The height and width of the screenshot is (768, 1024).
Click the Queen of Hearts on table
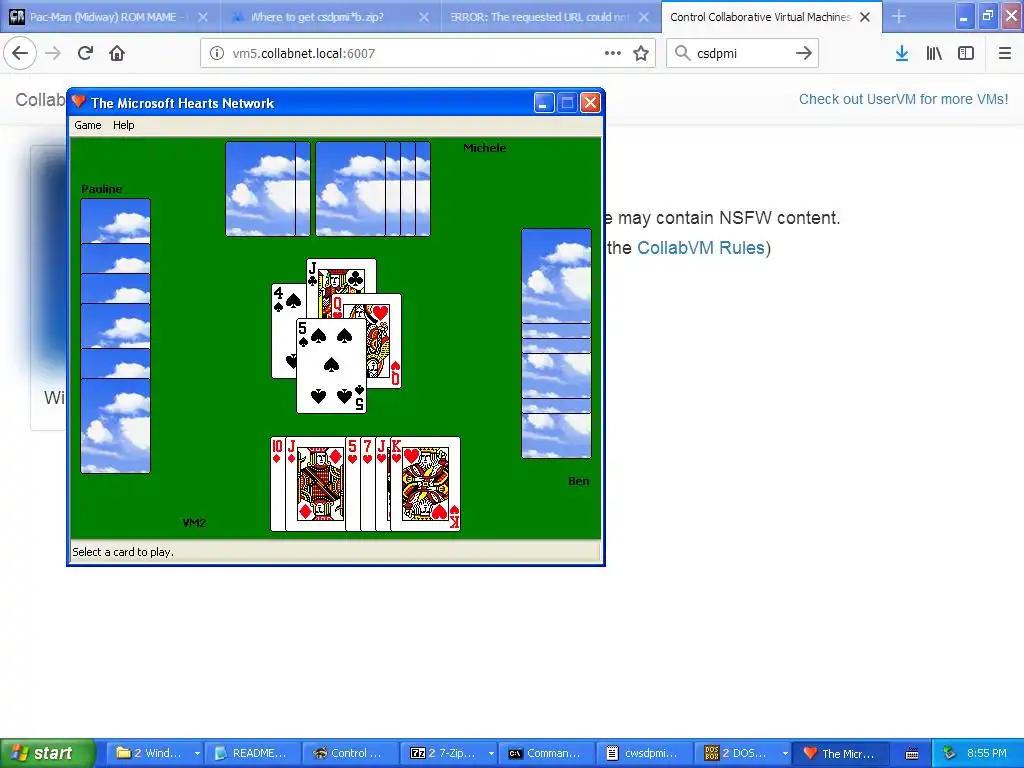pyautogui.click(x=384, y=341)
